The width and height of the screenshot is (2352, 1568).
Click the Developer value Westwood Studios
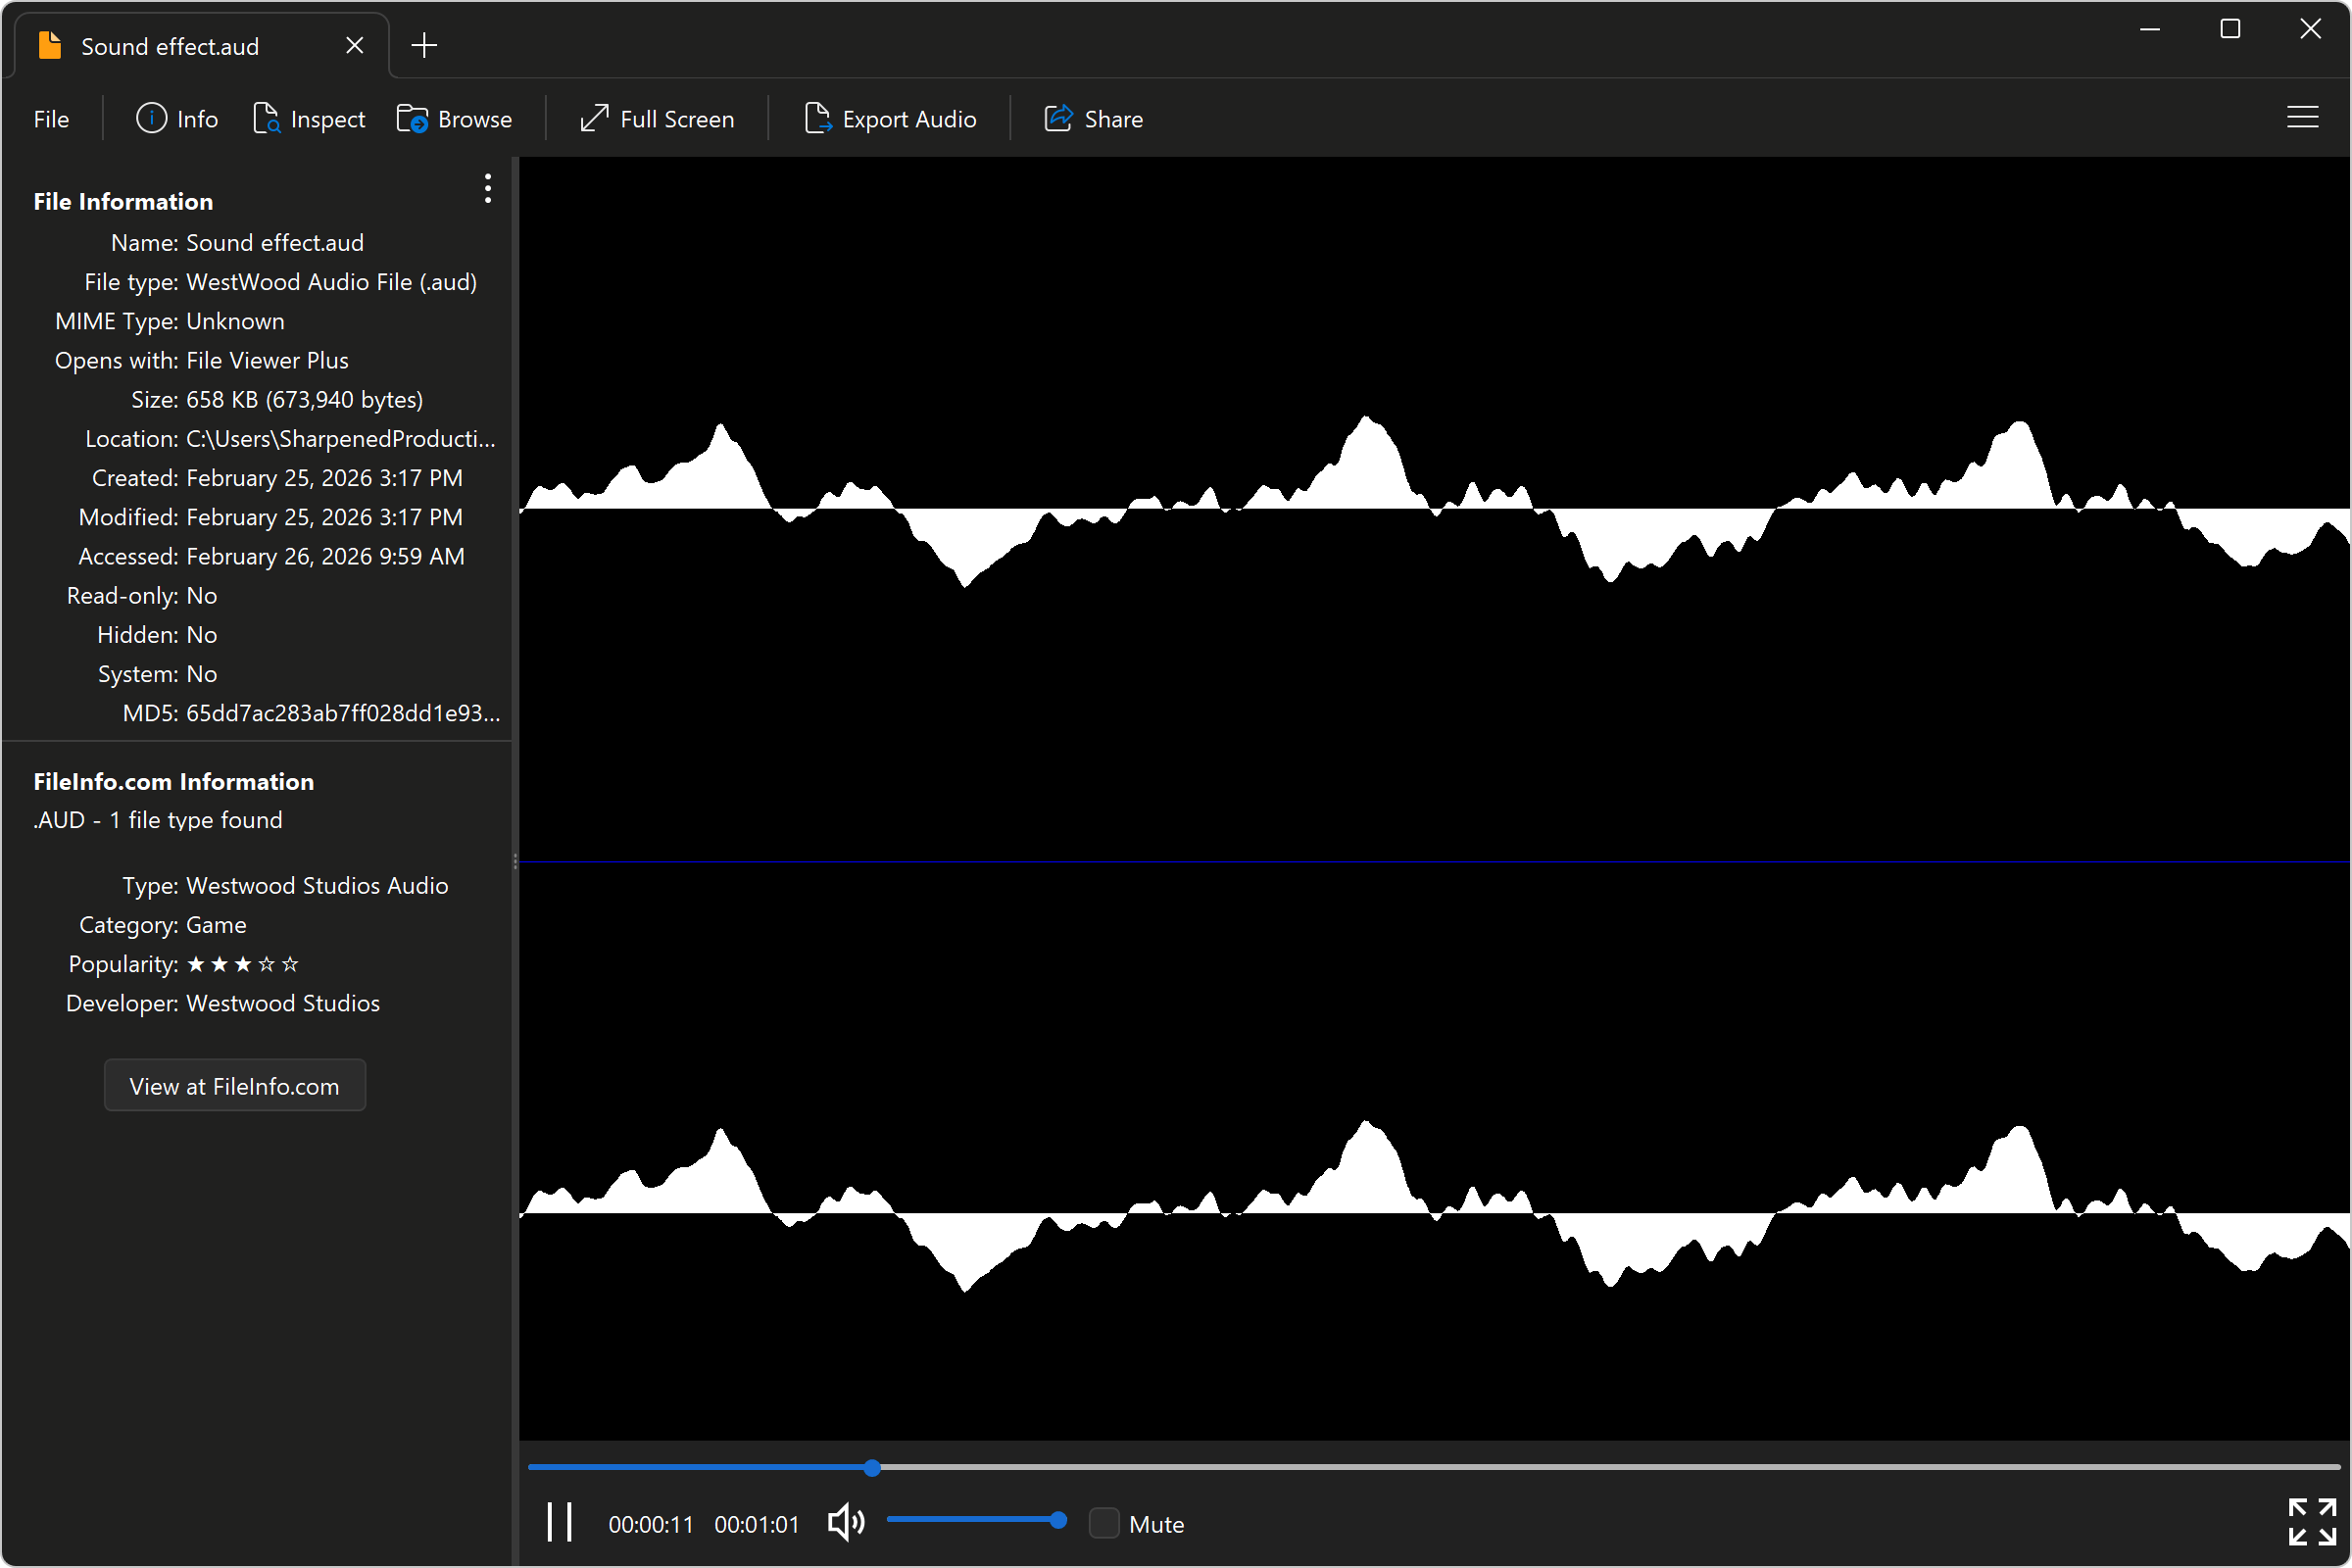(x=283, y=1003)
